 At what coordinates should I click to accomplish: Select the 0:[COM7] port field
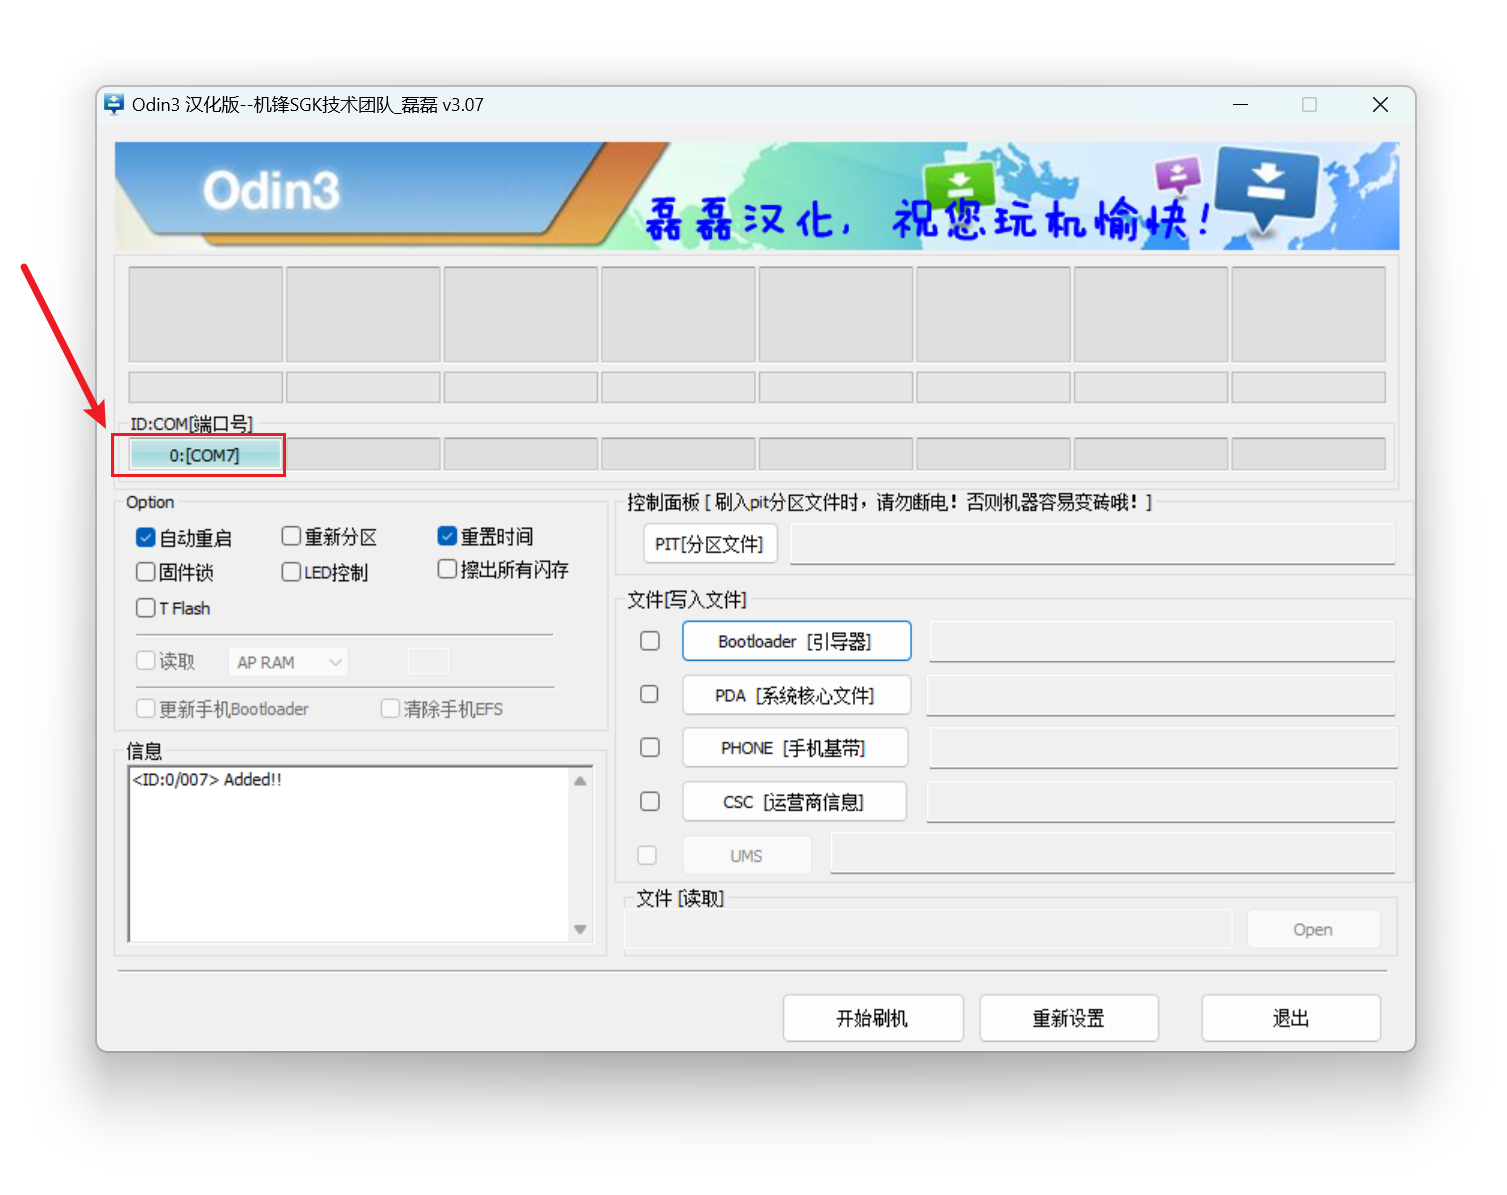205,455
